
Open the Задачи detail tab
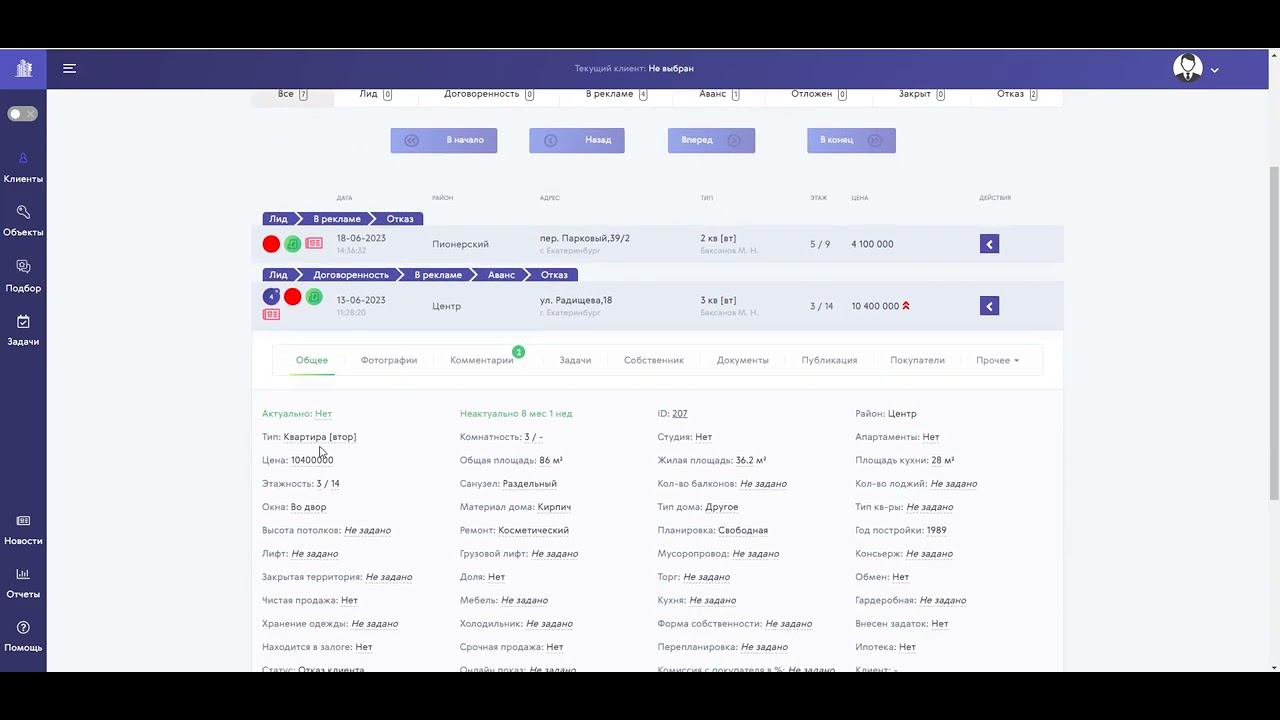coord(575,360)
